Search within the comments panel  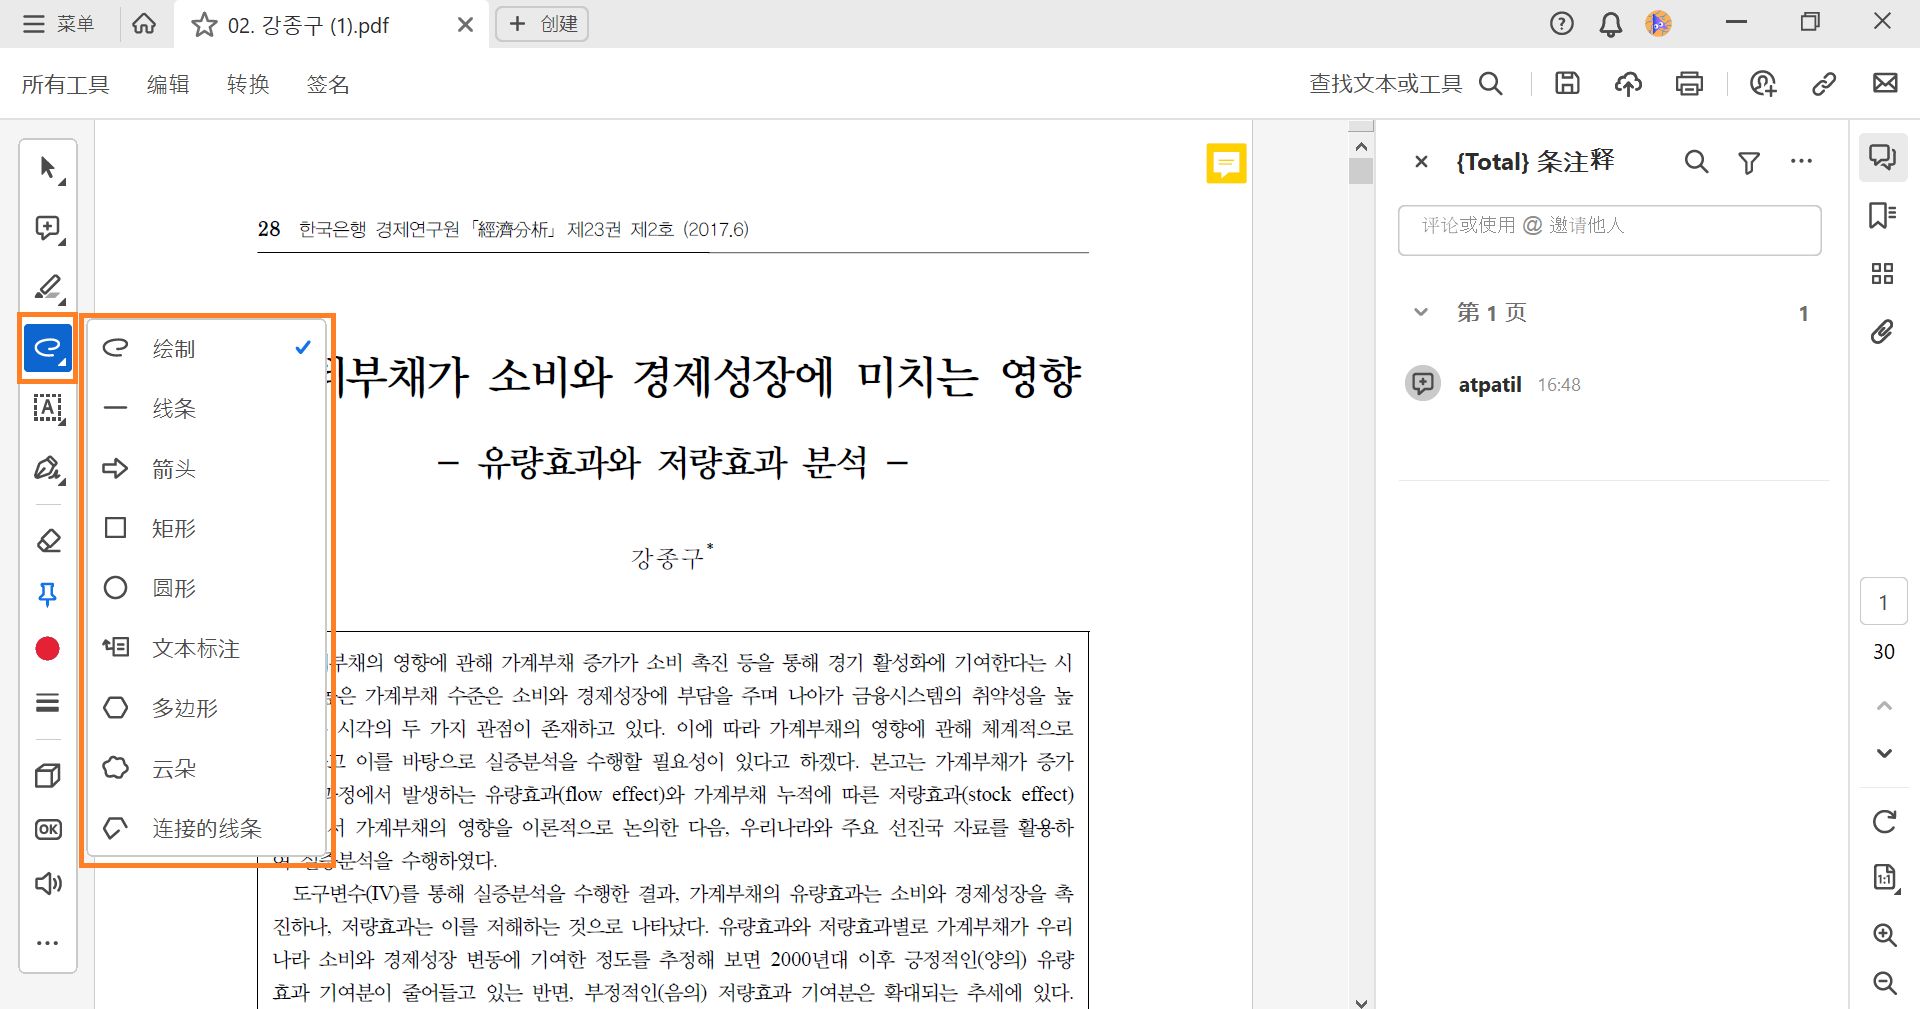tap(1696, 161)
